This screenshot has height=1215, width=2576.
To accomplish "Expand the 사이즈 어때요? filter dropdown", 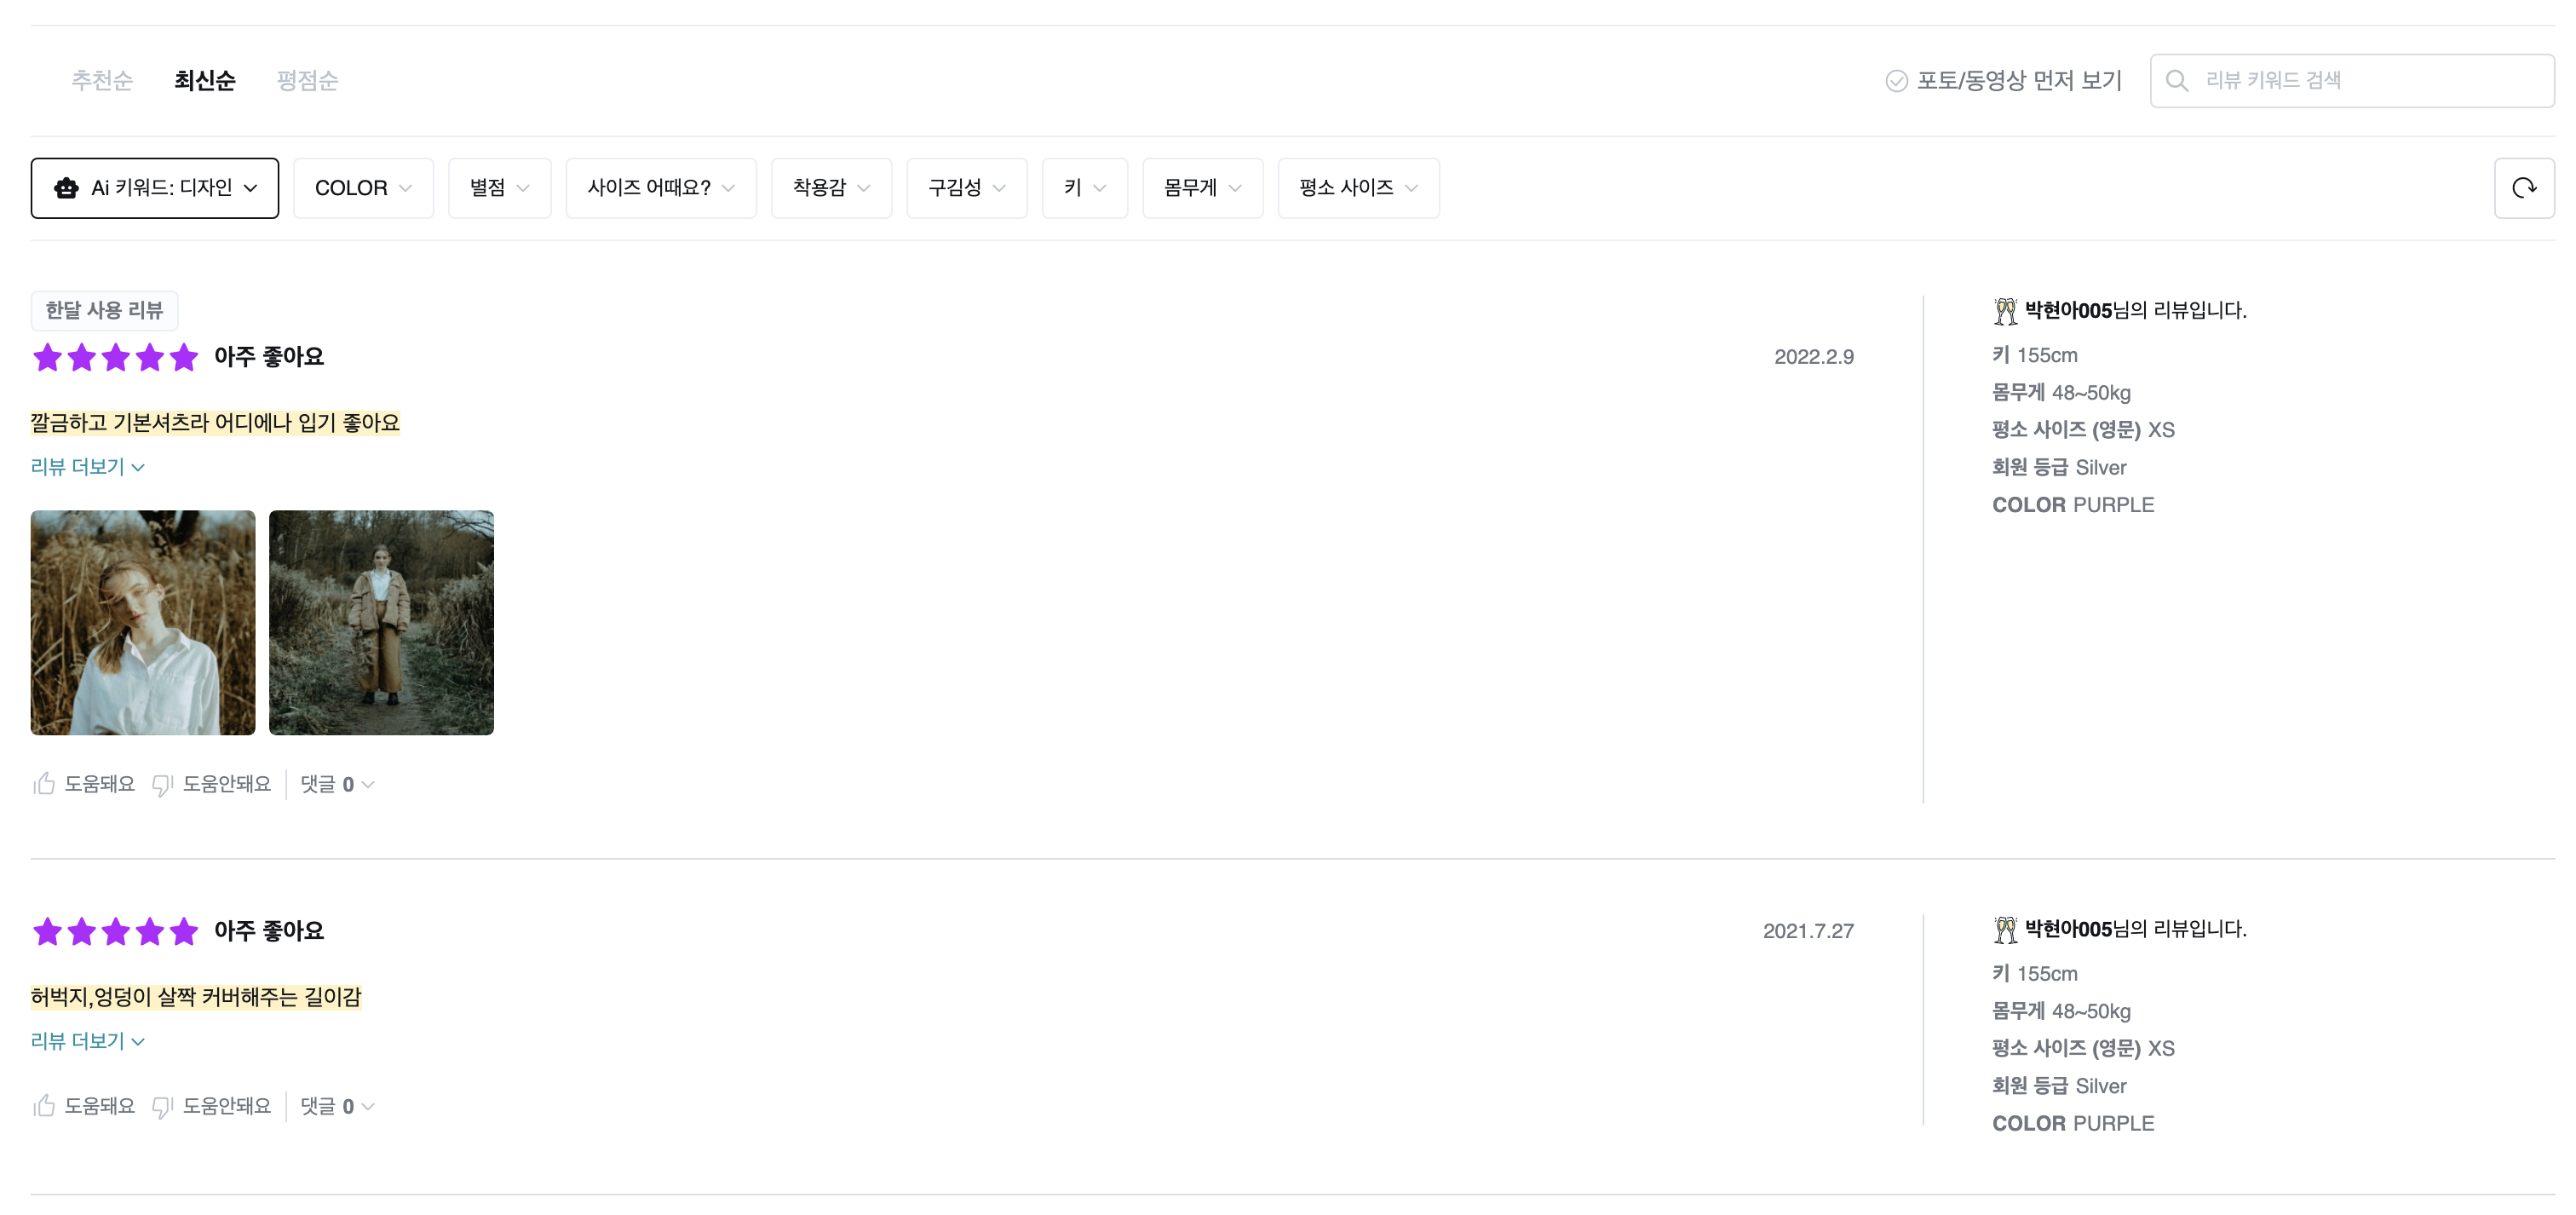I will [660, 187].
